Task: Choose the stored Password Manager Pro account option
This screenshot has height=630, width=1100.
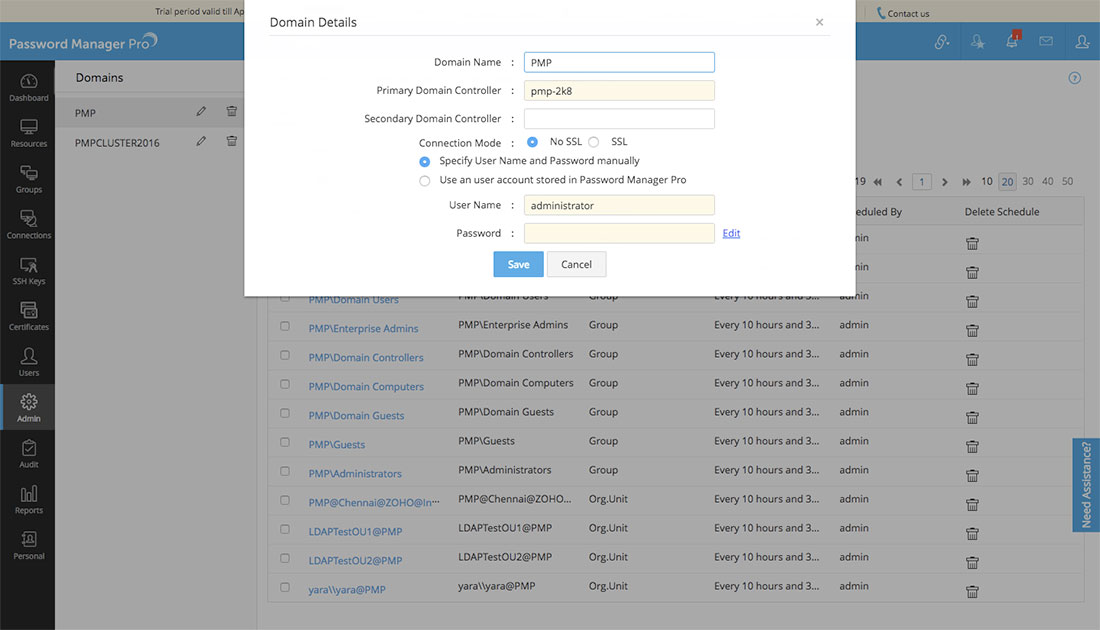Action: pyautogui.click(x=425, y=181)
